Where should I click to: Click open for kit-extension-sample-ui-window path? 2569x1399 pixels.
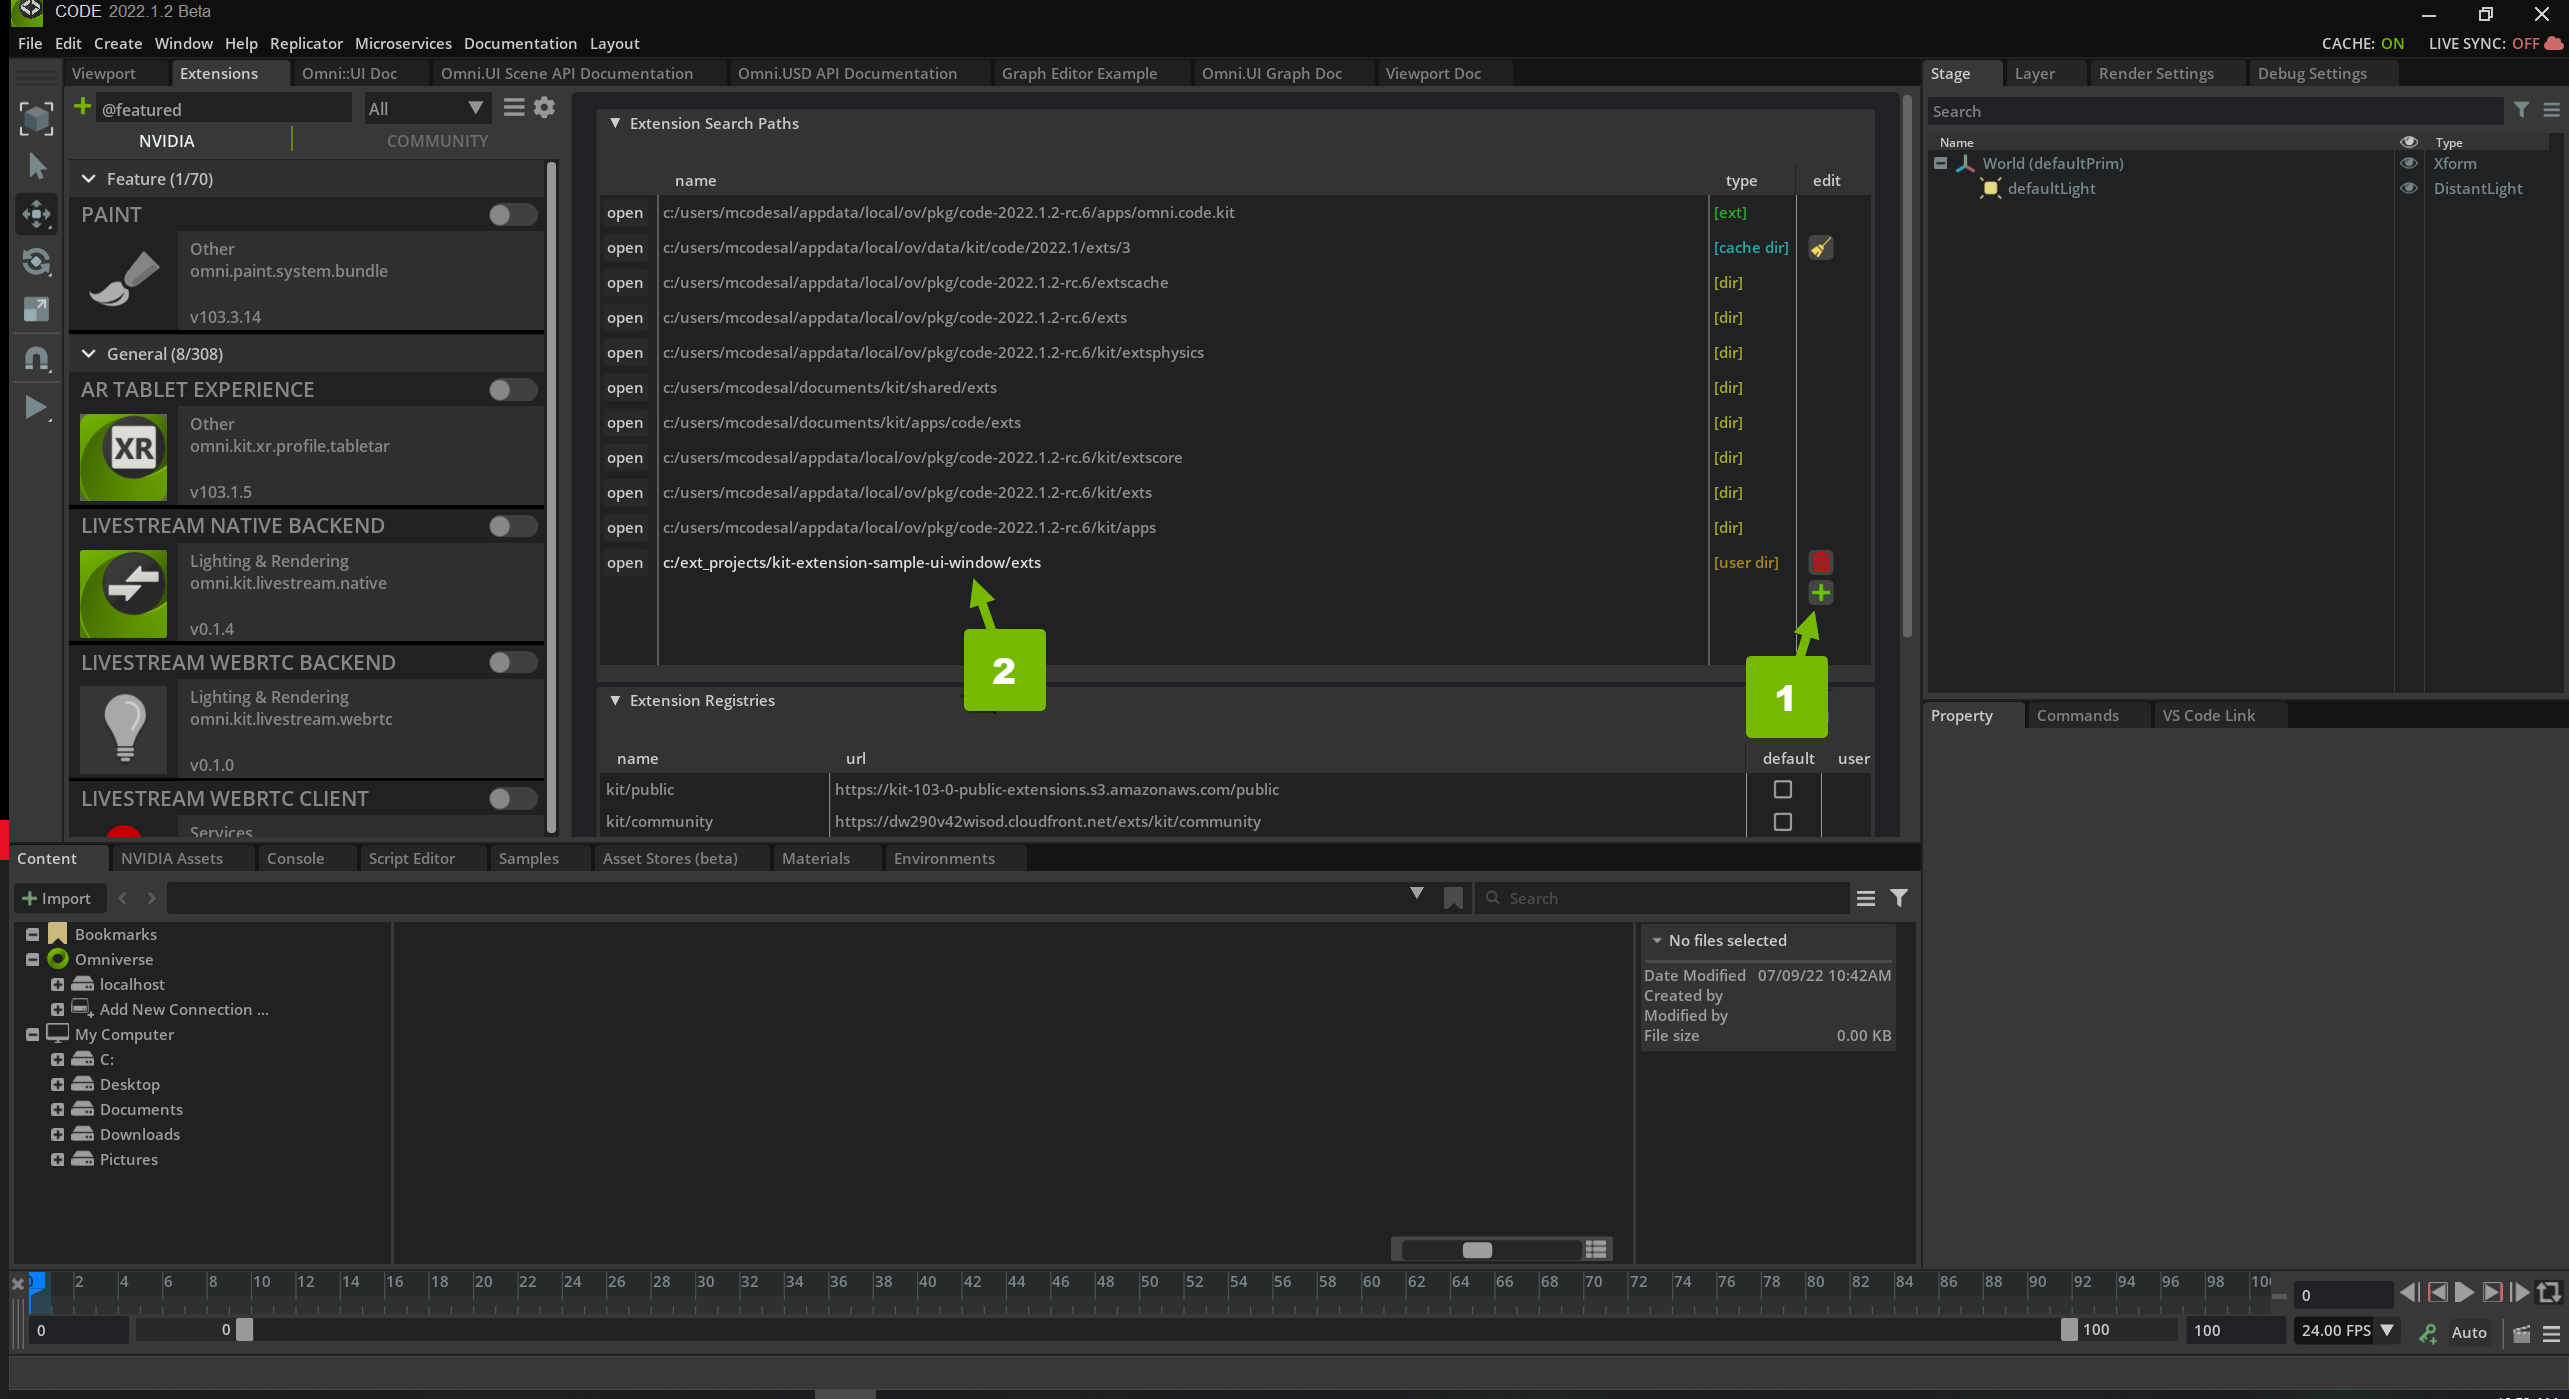(625, 563)
